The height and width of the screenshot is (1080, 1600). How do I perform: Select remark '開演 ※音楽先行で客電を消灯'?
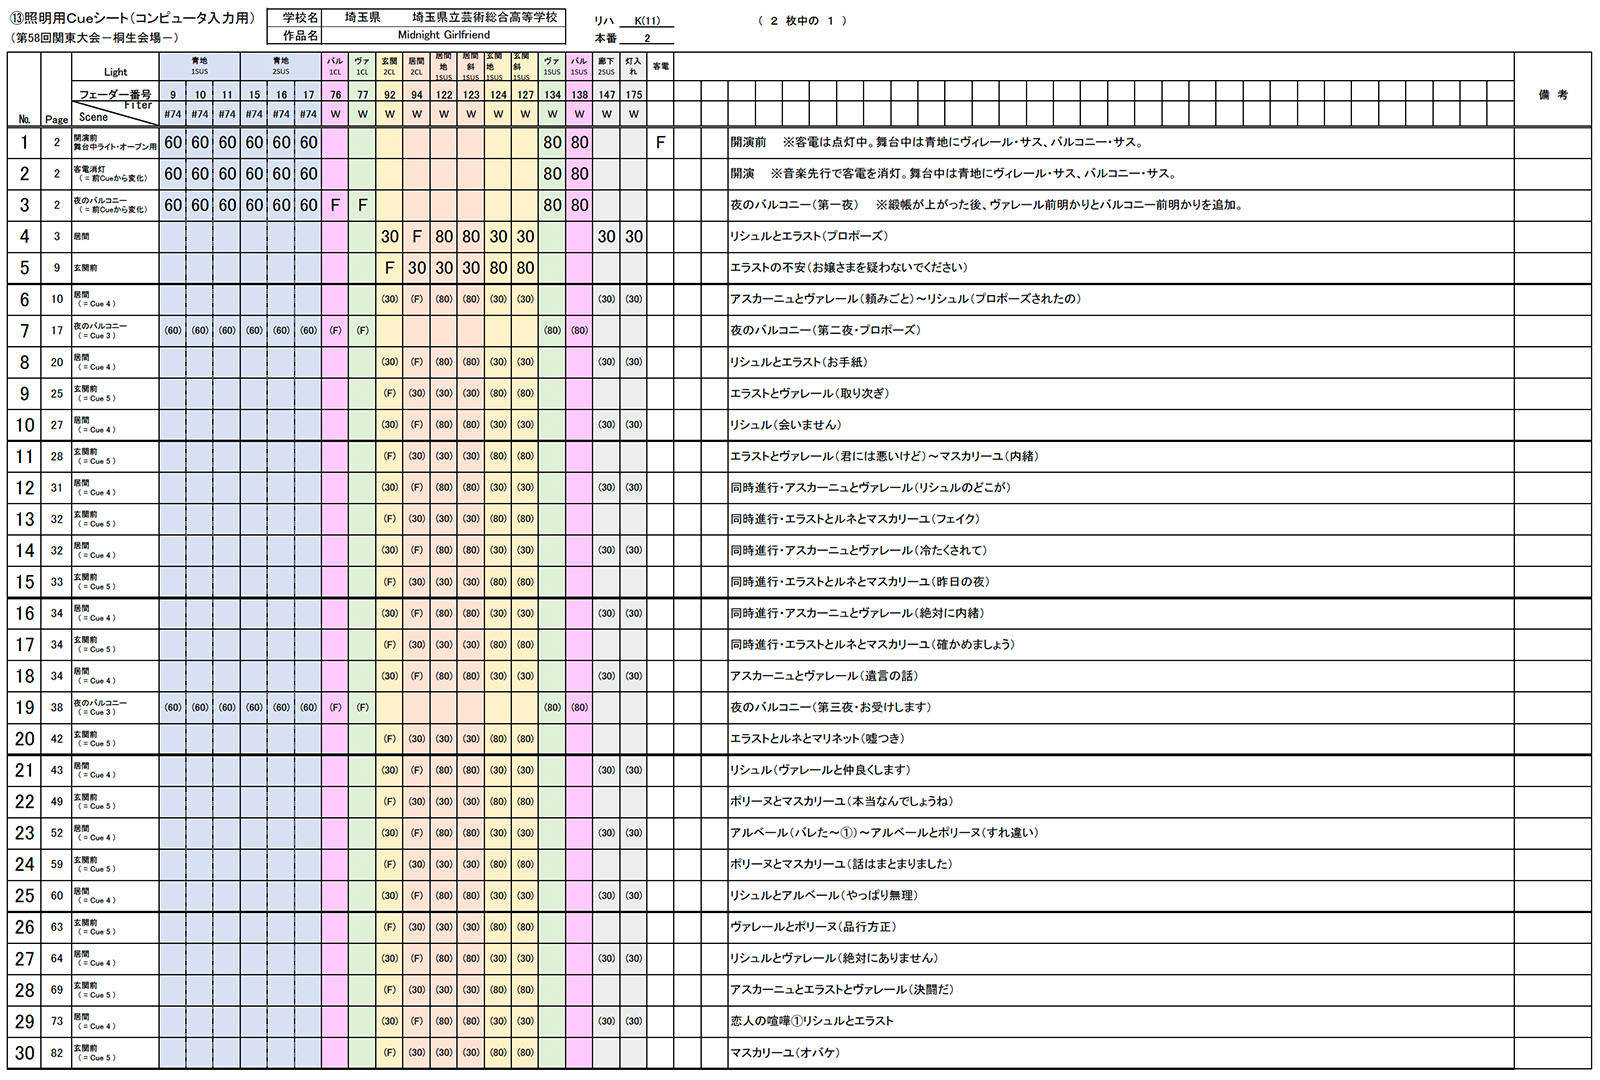pos(953,174)
